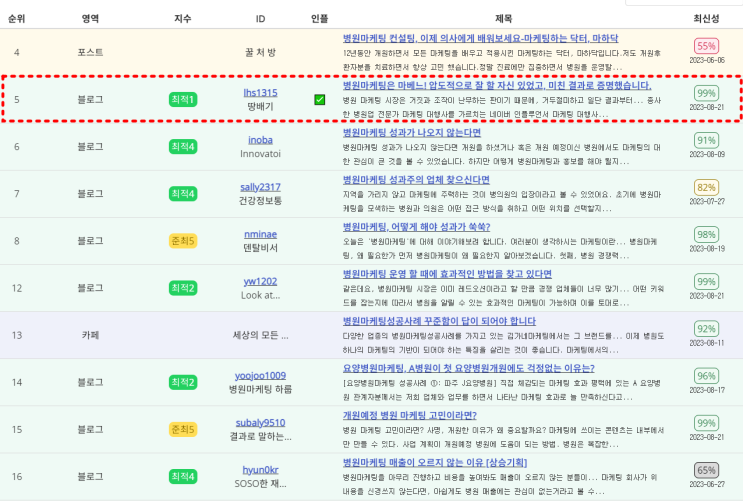Click the gray 65% freshness badge

click(x=706, y=470)
